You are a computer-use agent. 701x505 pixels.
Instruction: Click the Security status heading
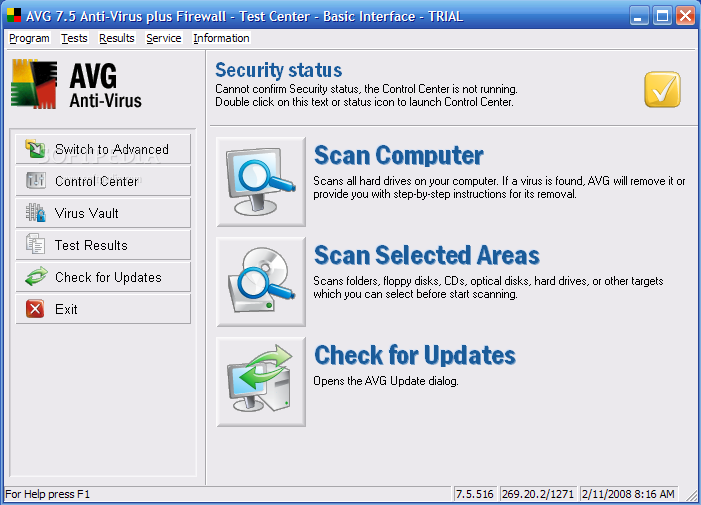coord(279,70)
